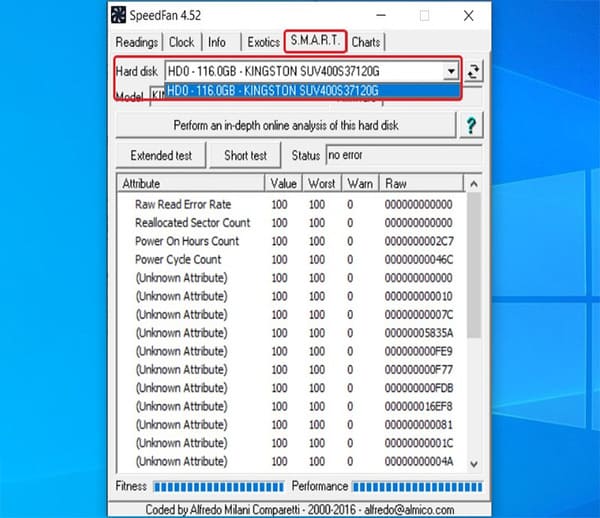The image size is (600, 518).
Task: Sort by the Raw column header
Action: 421,183
